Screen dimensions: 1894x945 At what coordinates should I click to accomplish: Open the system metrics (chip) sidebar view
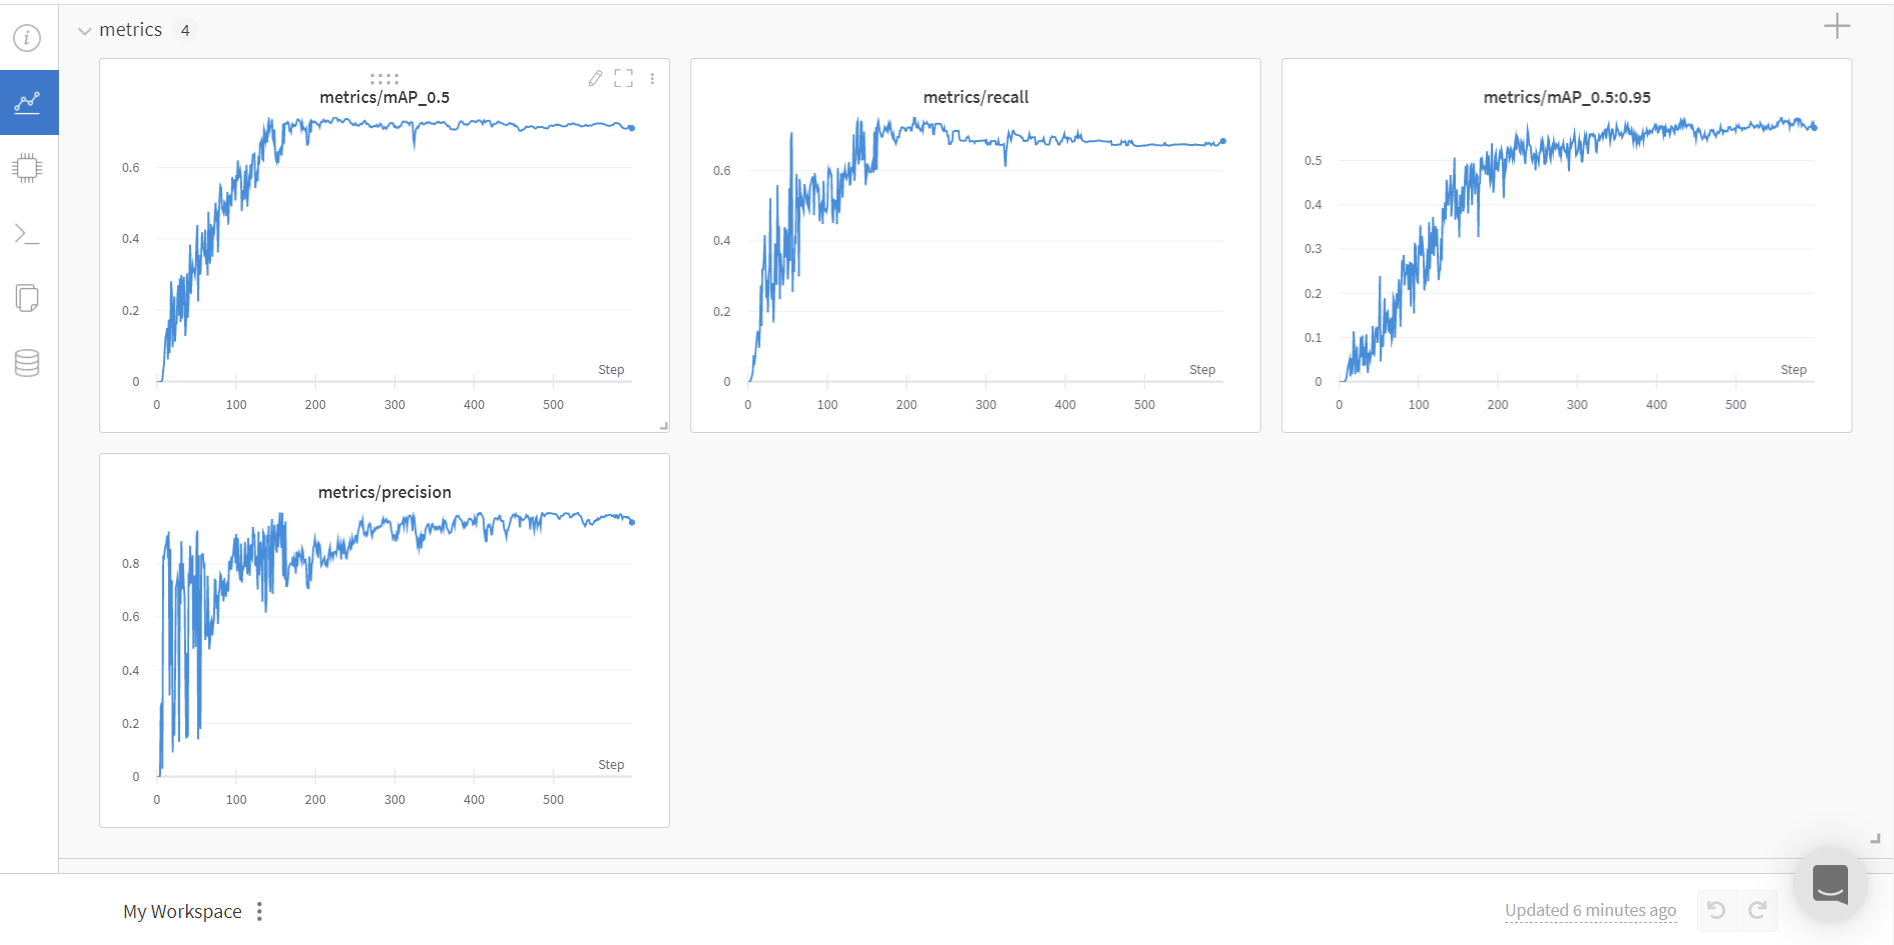[x=27, y=167]
